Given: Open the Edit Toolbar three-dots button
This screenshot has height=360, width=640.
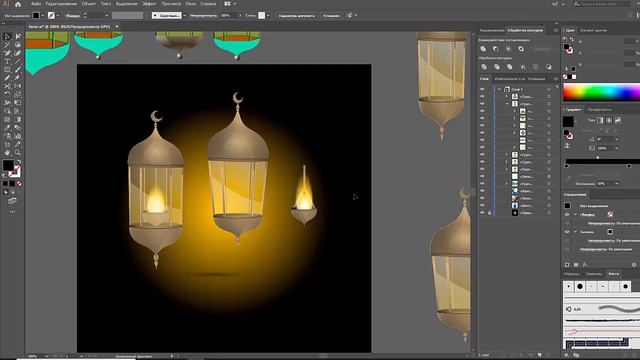Looking at the screenshot, I should 12,212.
